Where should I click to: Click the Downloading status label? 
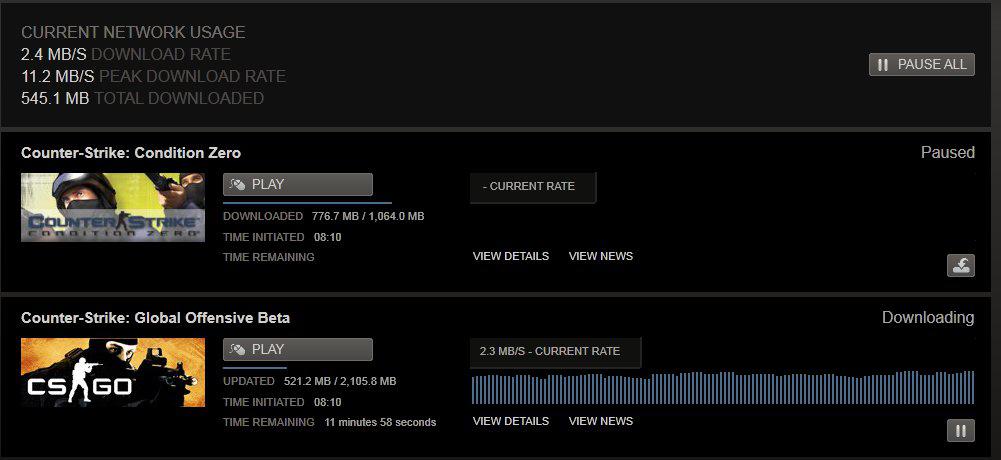(x=928, y=318)
